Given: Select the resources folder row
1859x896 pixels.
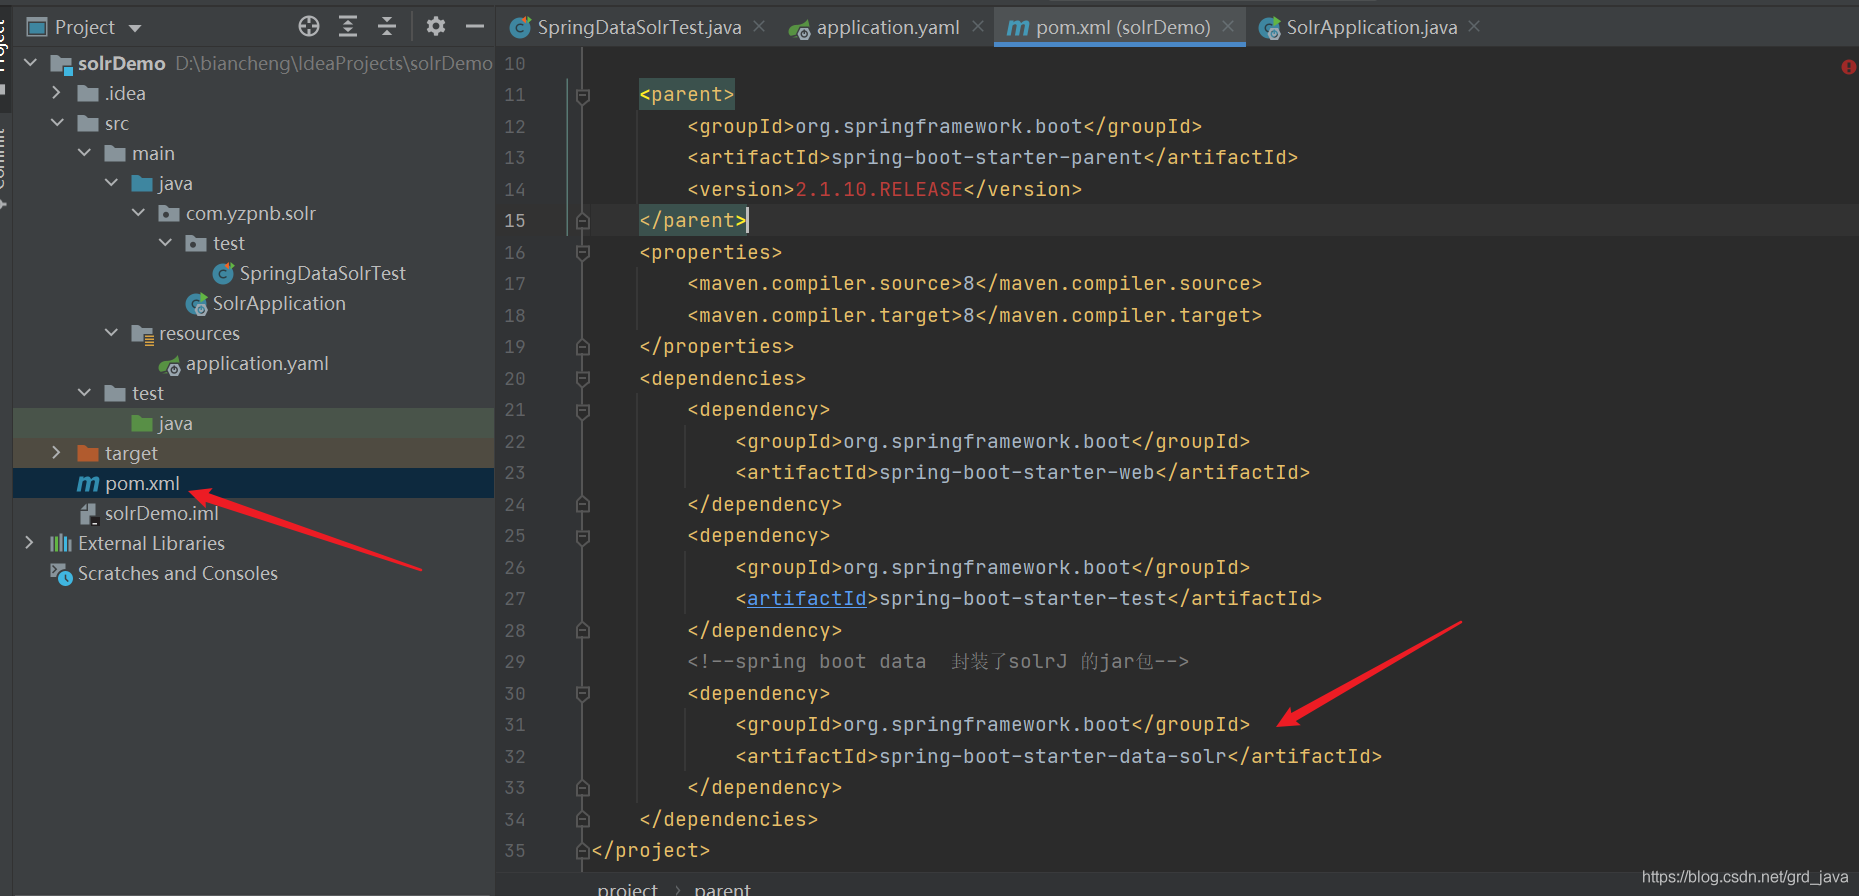Looking at the screenshot, I should tap(254, 333).
